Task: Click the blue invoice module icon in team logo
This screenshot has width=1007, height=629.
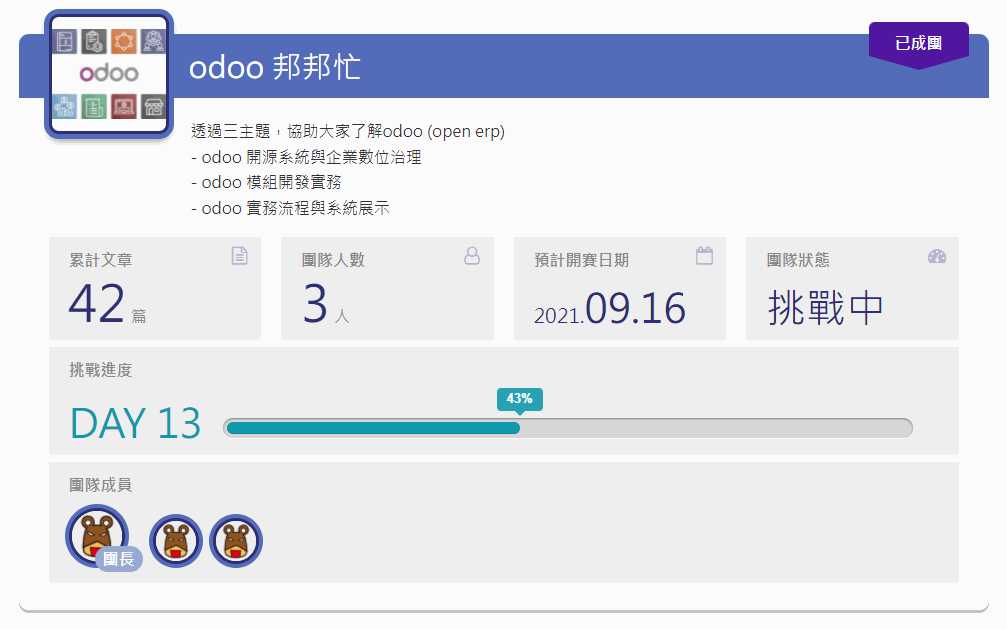Action: (65, 41)
